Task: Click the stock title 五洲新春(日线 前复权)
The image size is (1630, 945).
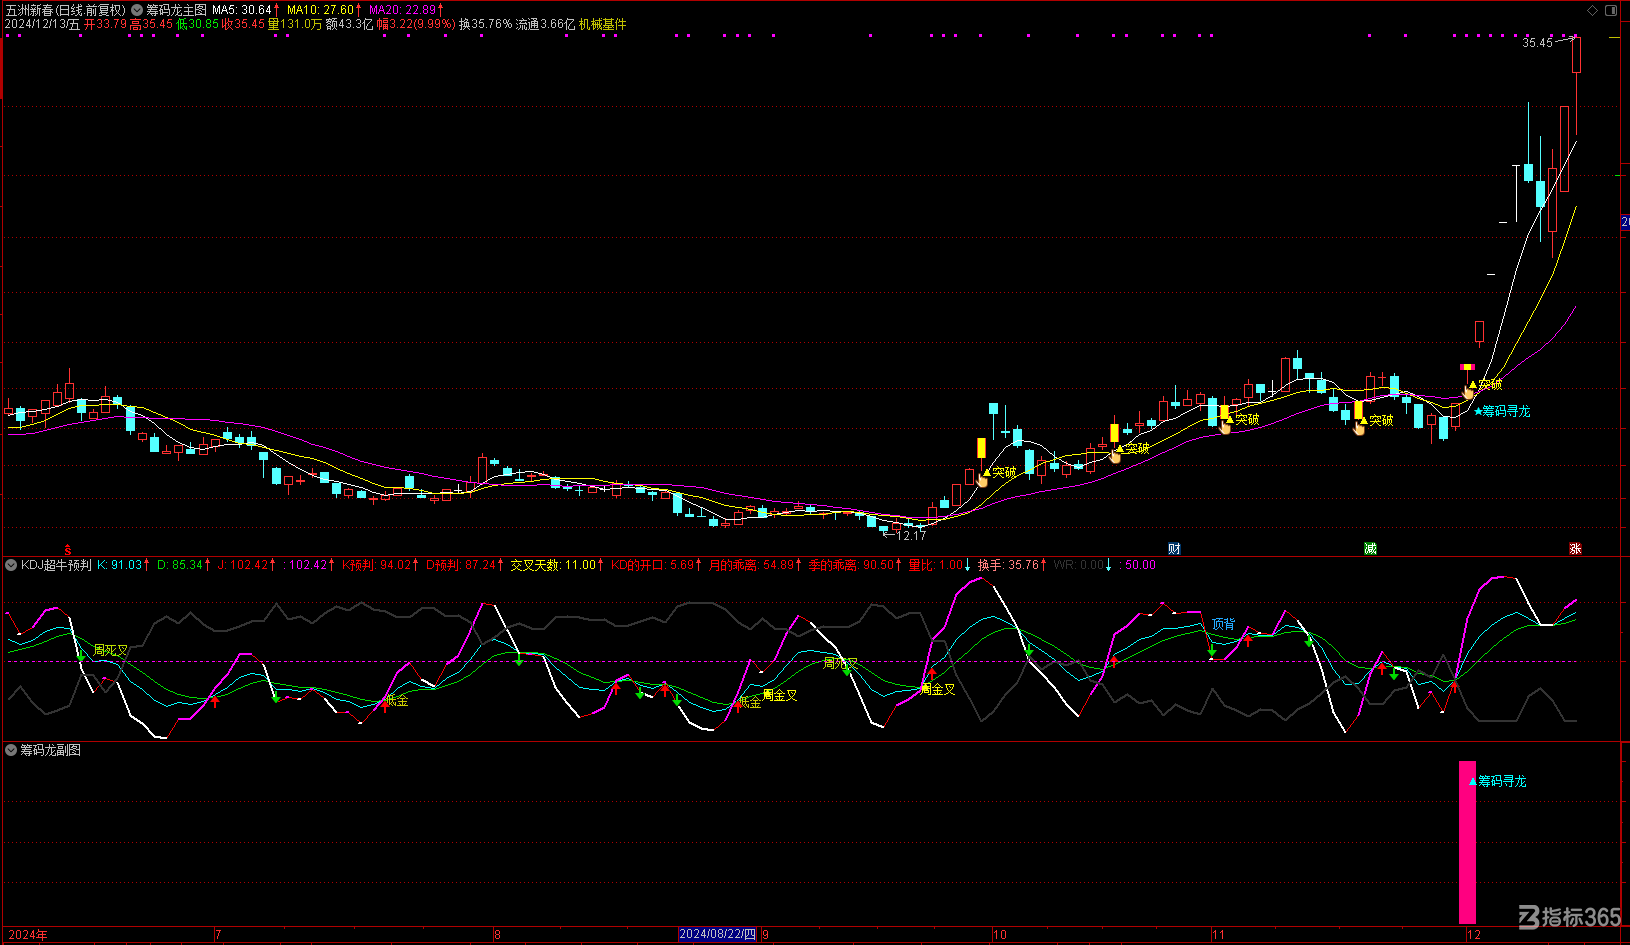Action: [65, 10]
